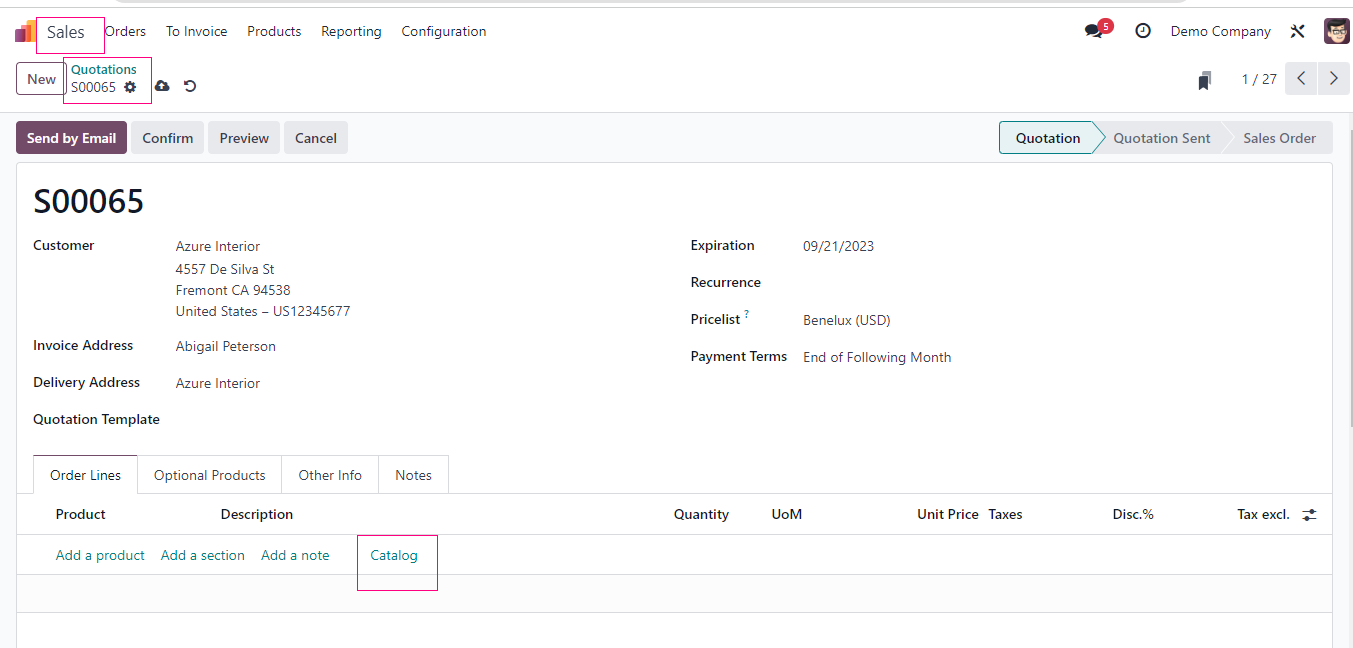This screenshot has width=1353, height=648.
Task: Open the messages chat icon with badge
Action: [1094, 31]
